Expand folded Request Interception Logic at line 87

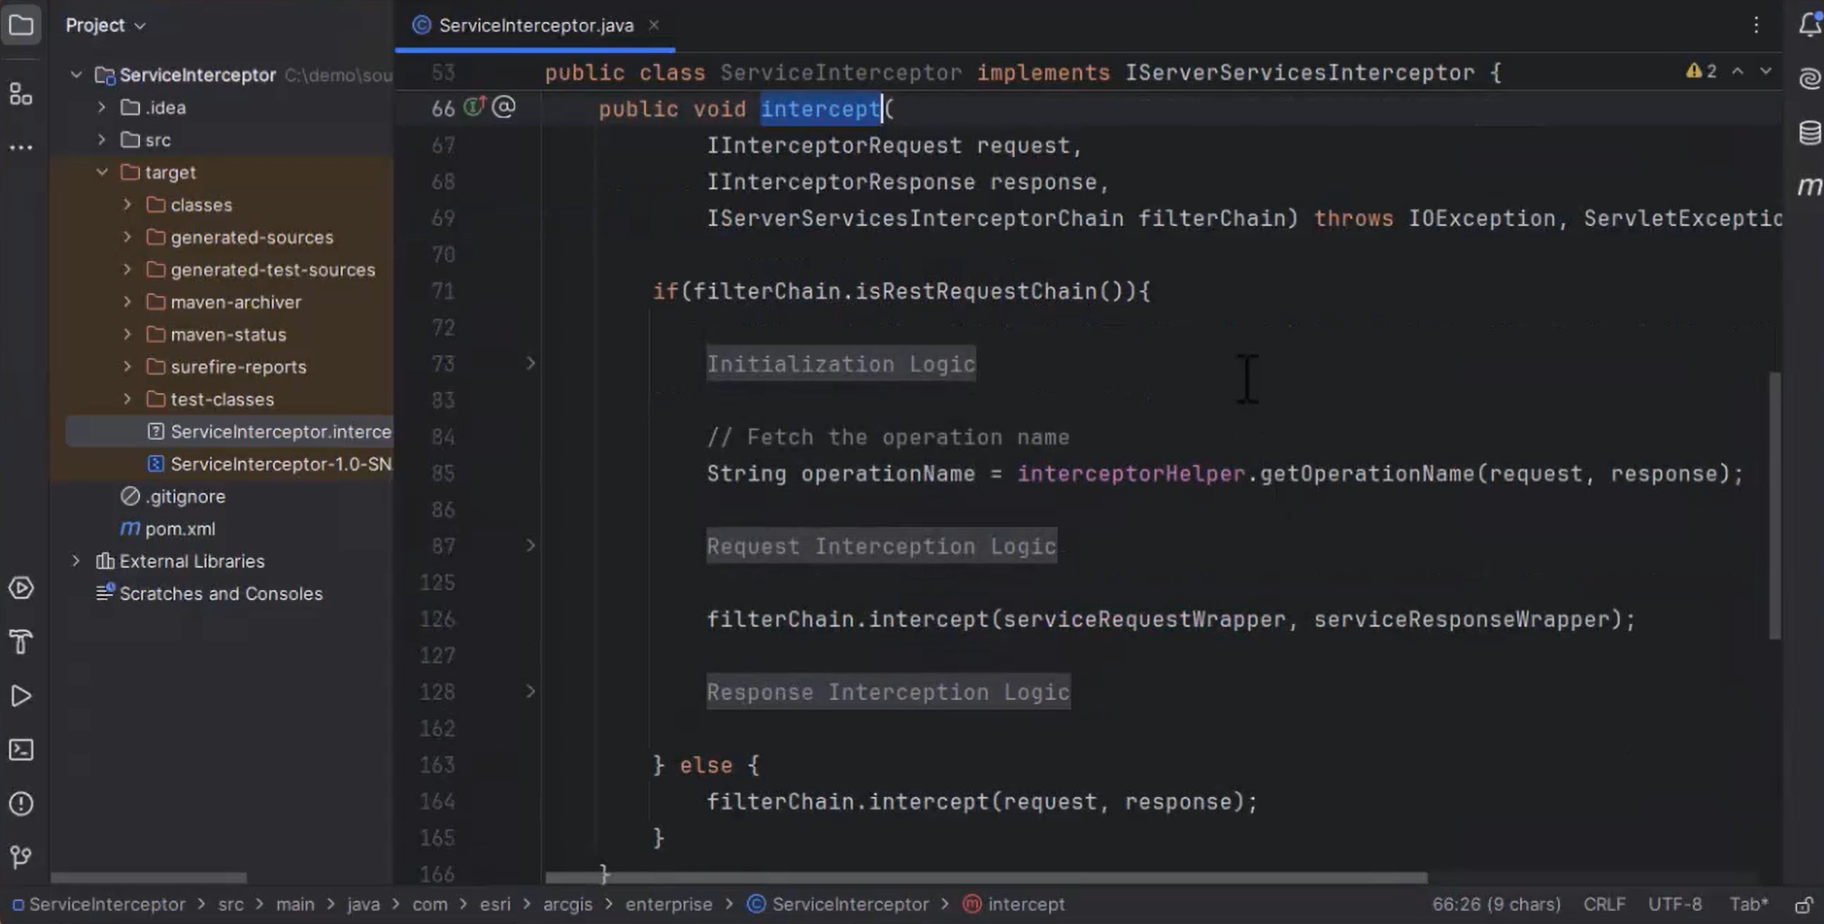531,546
